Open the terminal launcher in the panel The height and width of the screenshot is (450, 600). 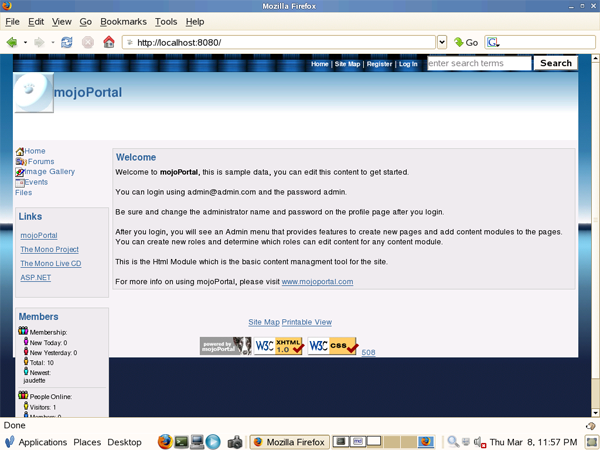click(x=181, y=441)
